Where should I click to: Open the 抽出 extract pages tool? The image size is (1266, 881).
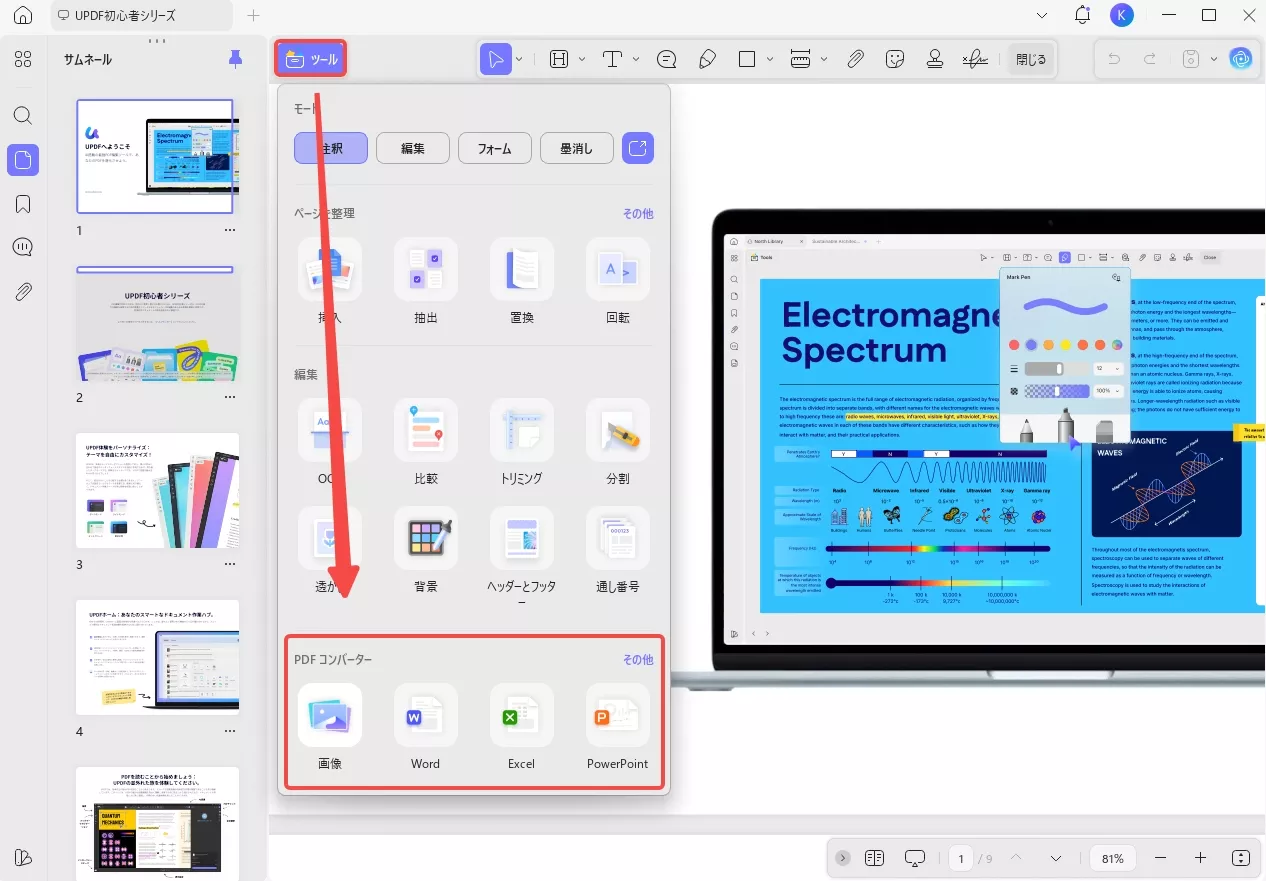pos(426,281)
